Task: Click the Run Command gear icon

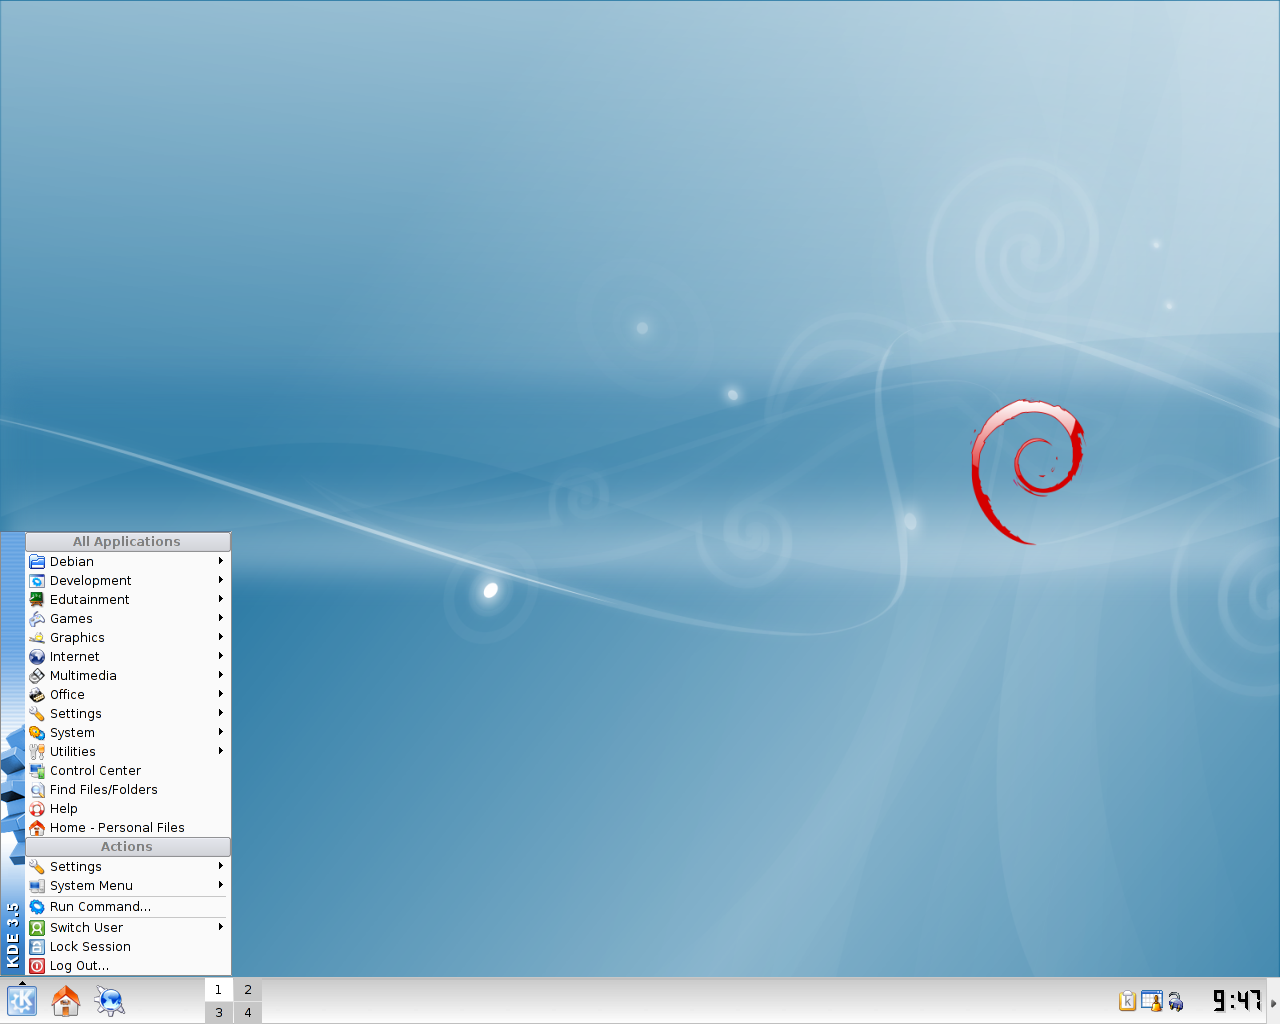Action: [37, 907]
